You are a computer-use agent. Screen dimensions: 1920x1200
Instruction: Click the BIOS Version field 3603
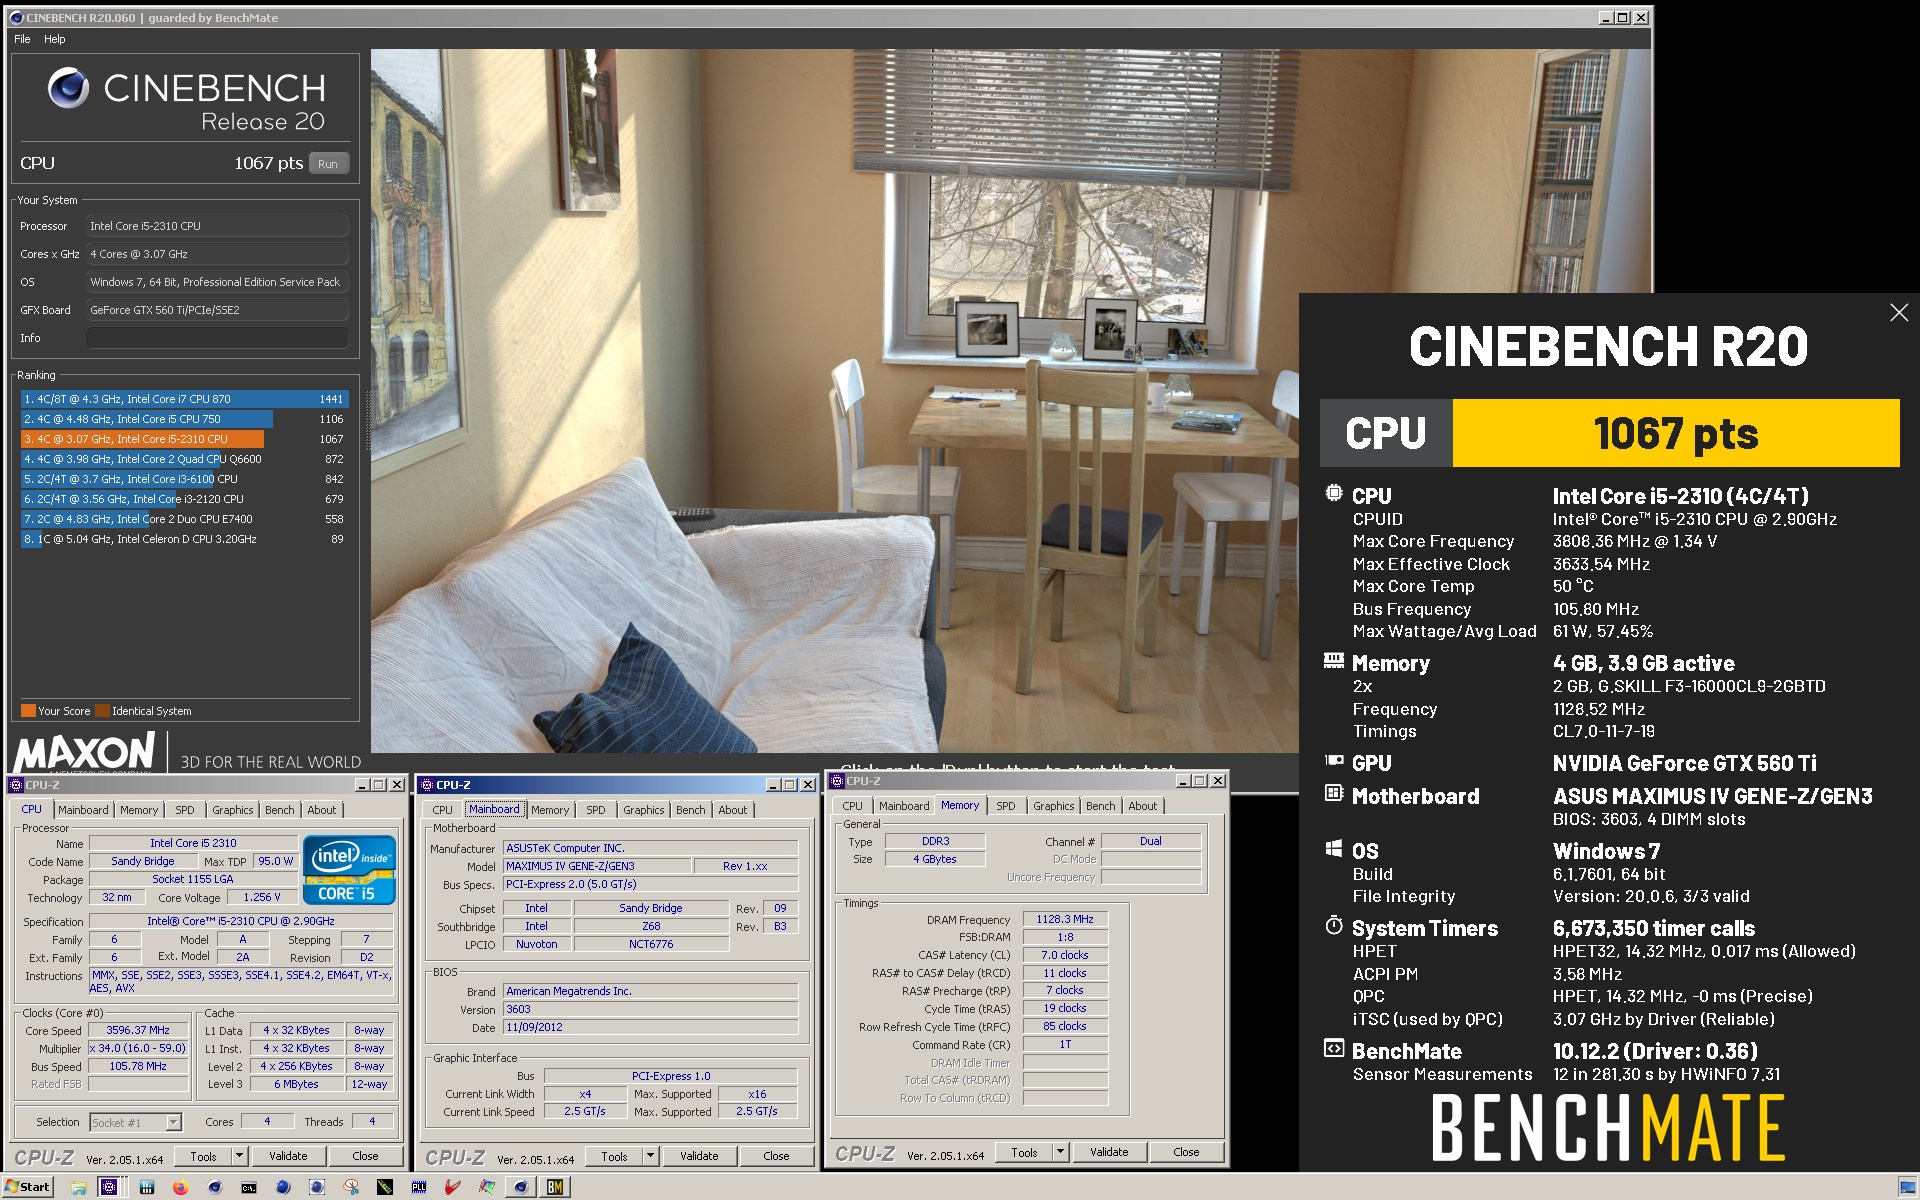650,1009
